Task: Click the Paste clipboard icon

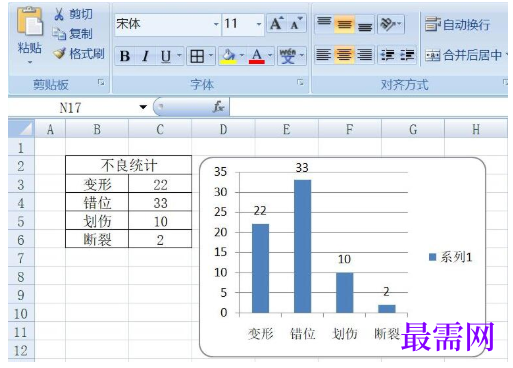Action: pyautogui.click(x=30, y=21)
